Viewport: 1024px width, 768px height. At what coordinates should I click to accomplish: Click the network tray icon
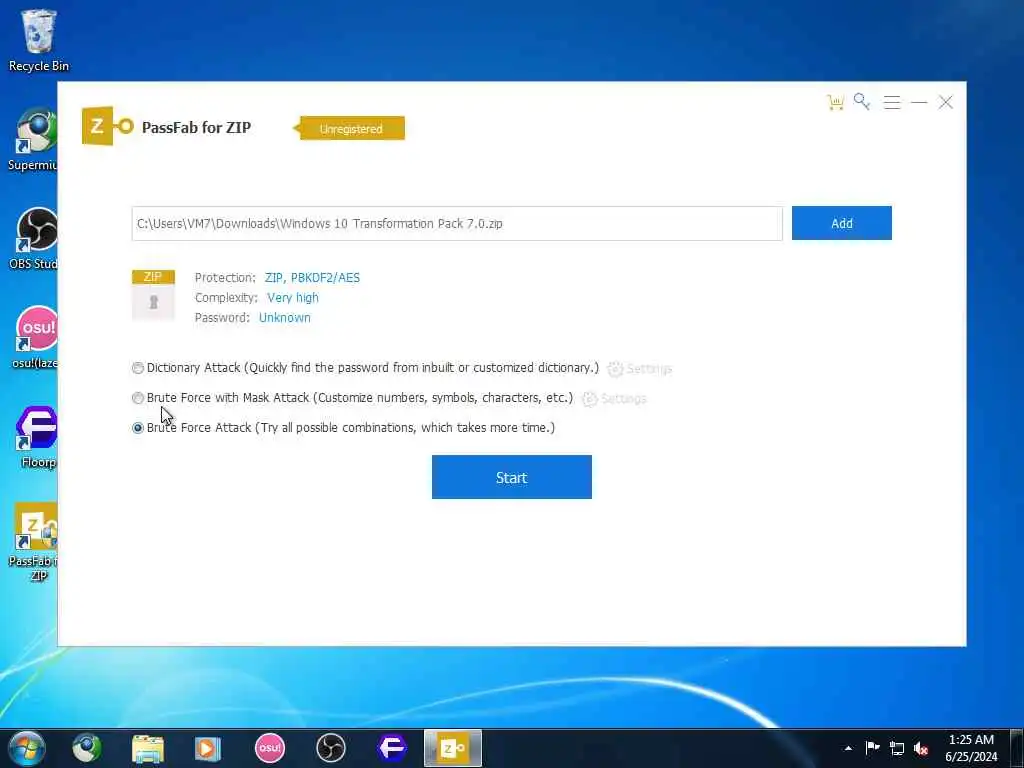pyautogui.click(x=897, y=749)
